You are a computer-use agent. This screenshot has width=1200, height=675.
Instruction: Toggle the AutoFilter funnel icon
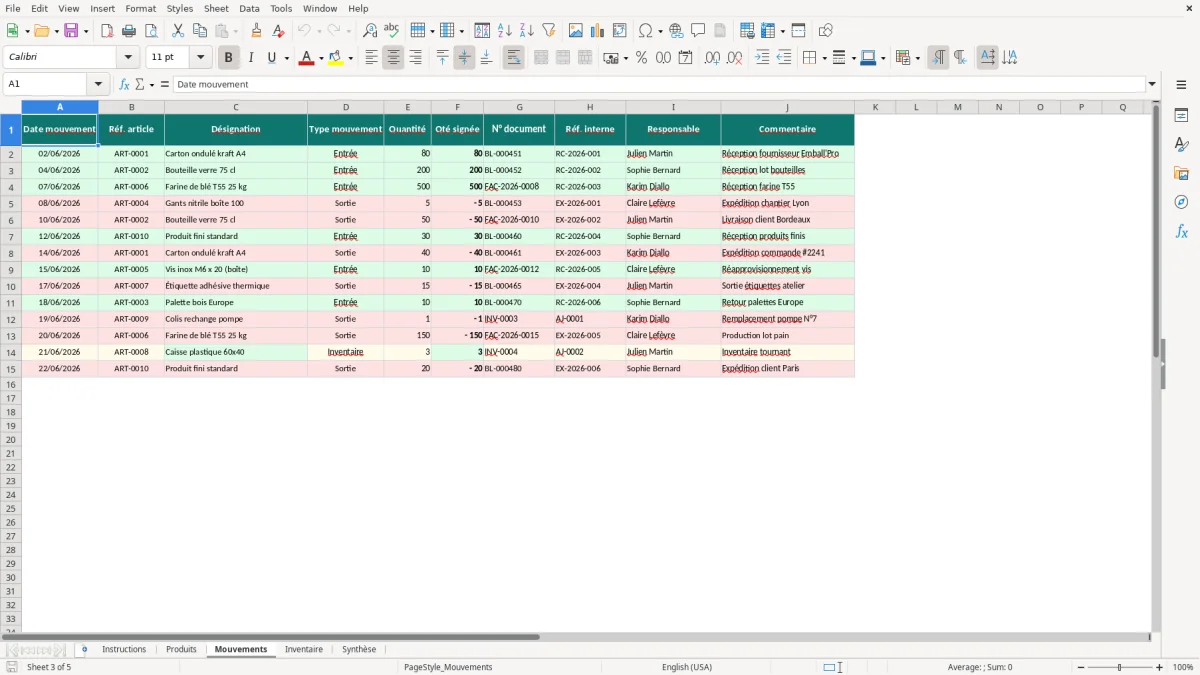click(549, 31)
